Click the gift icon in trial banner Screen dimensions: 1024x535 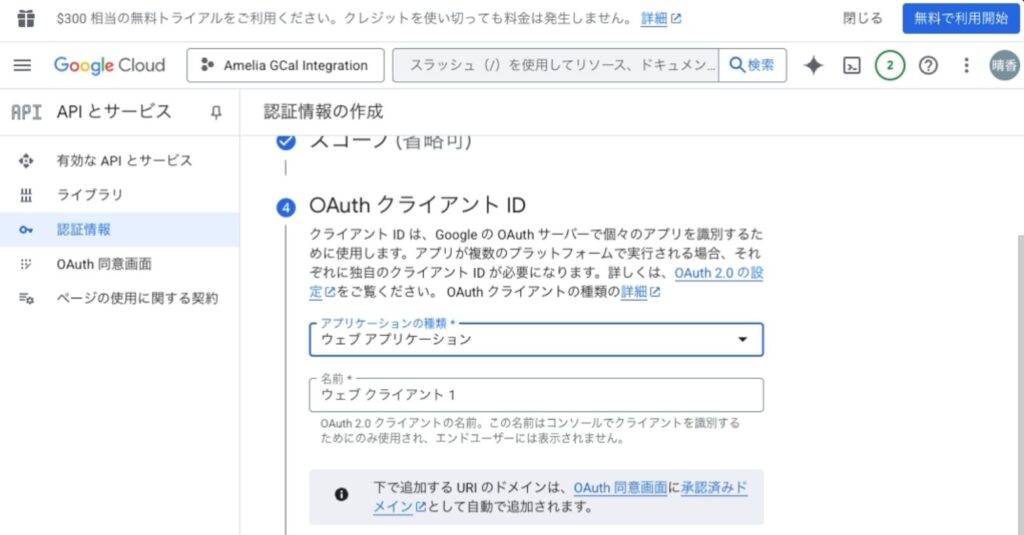pyautogui.click(x=26, y=18)
